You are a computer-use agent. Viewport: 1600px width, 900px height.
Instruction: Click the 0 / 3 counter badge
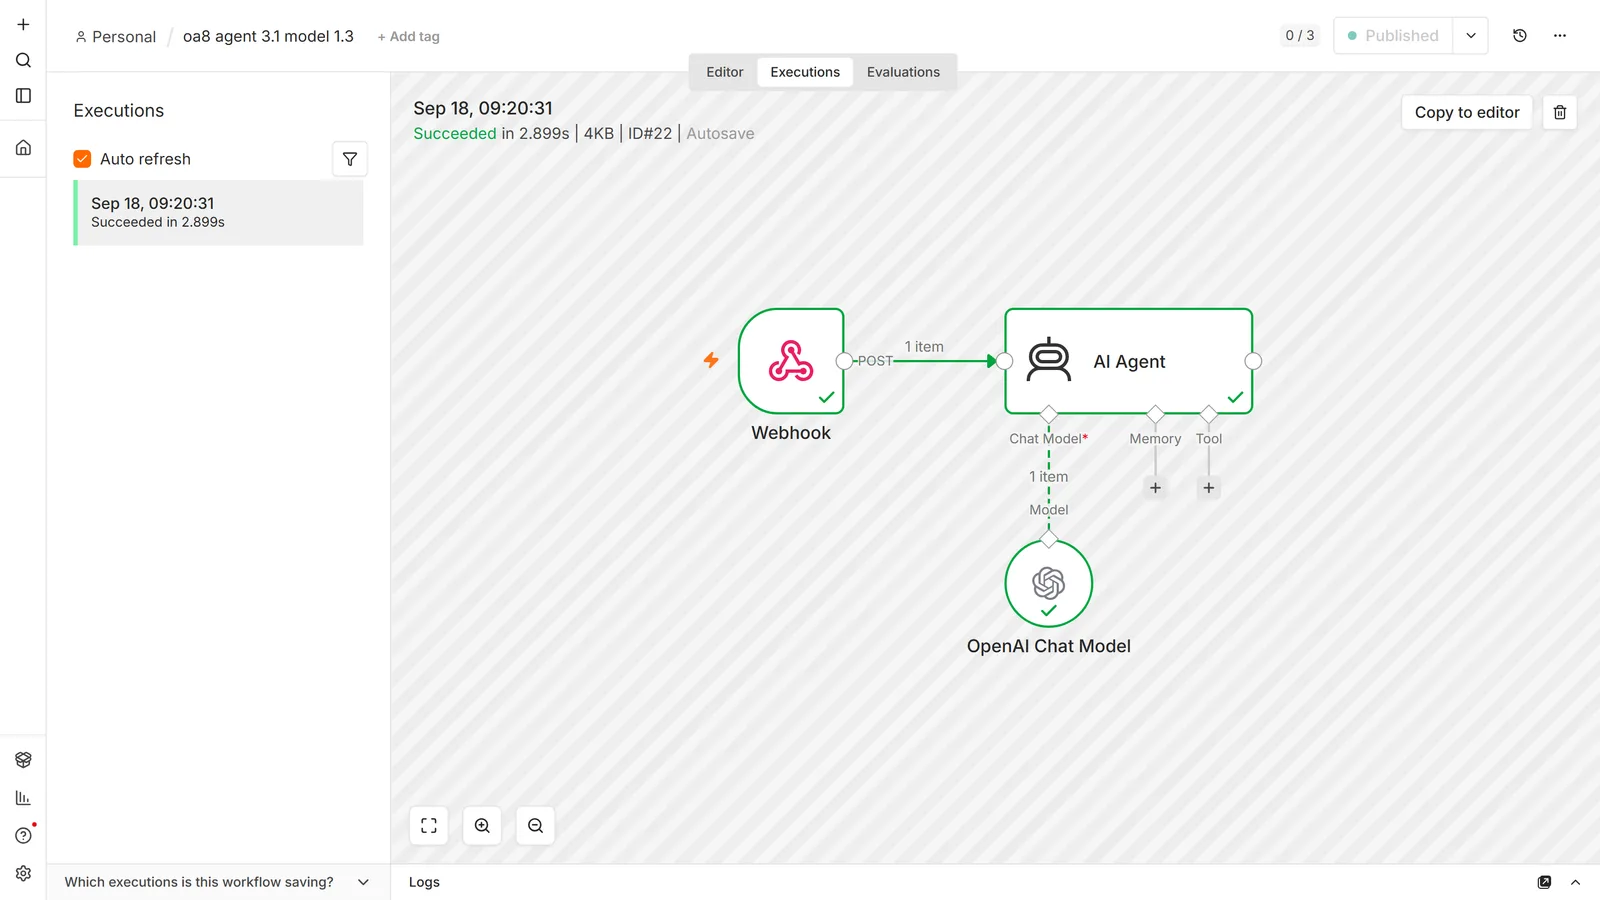1299,36
